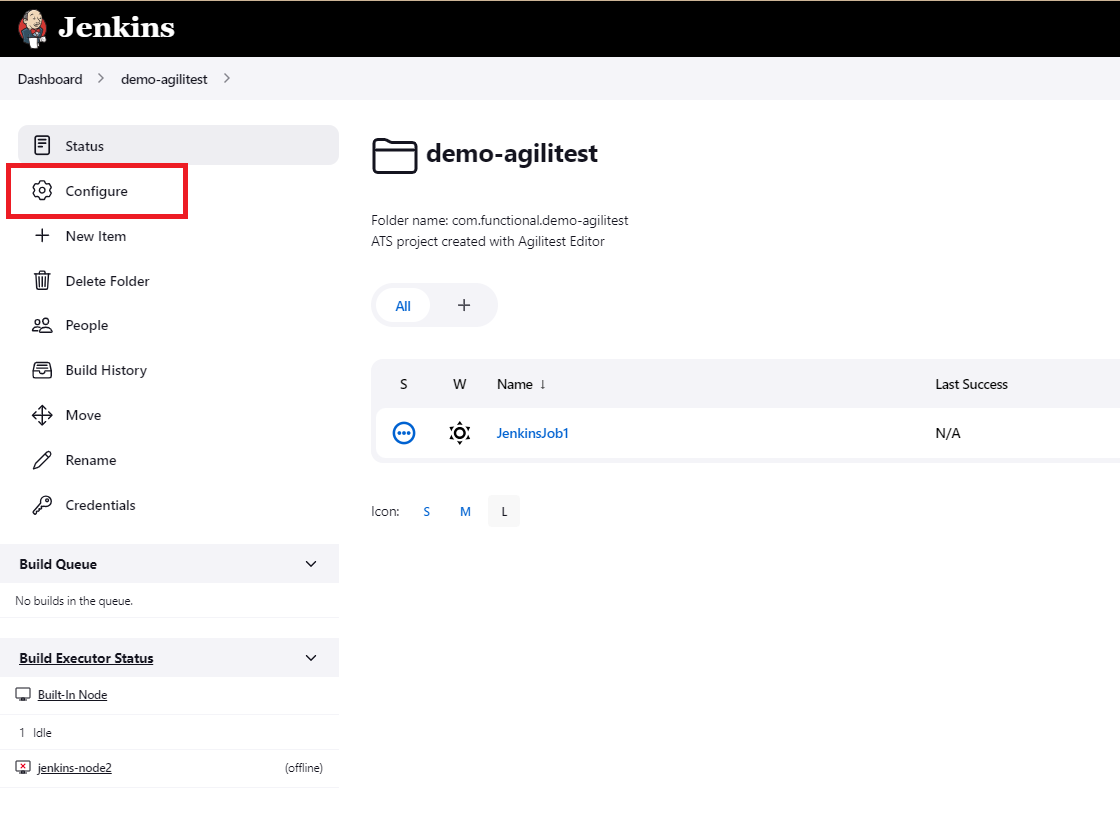The image size is (1120, 825).
Task: Click the demo-agilitest folder icon
Action: (394, 156)
